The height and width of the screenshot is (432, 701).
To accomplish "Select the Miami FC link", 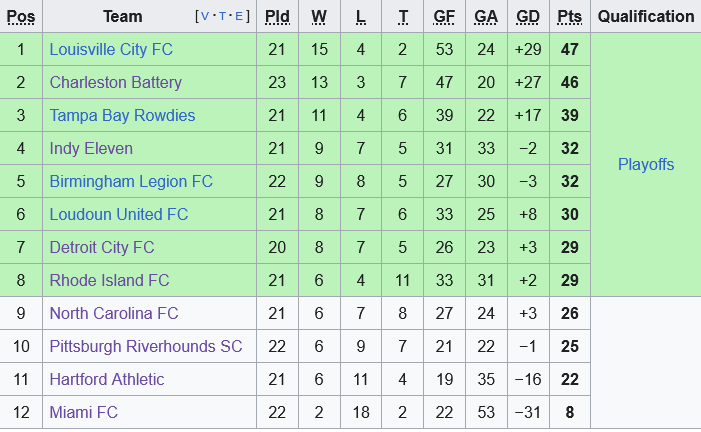I will tap(84, 412).
